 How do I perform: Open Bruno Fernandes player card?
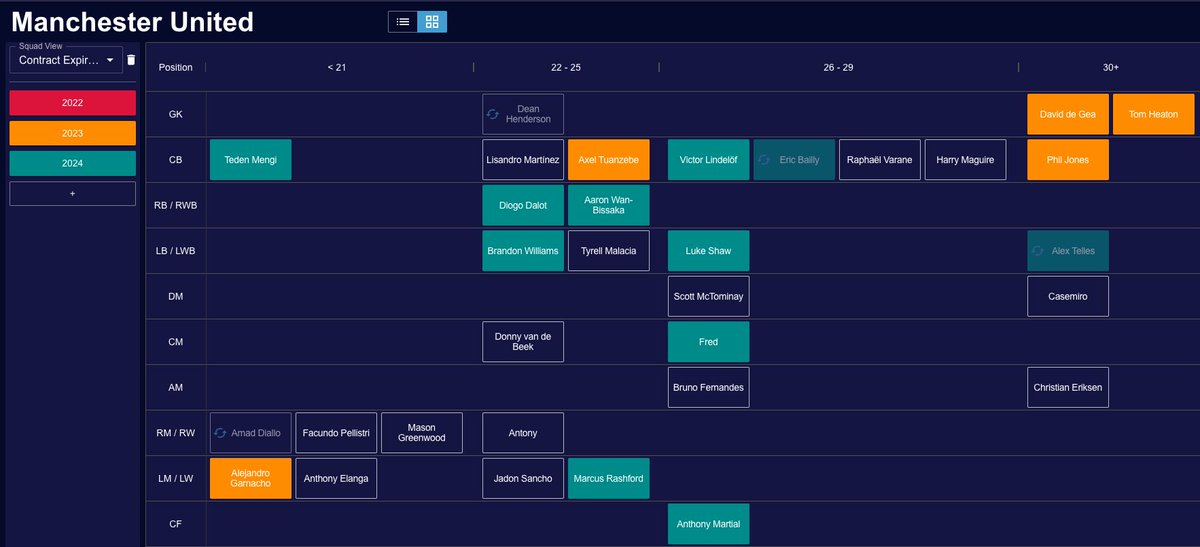[x=708, y=387]
